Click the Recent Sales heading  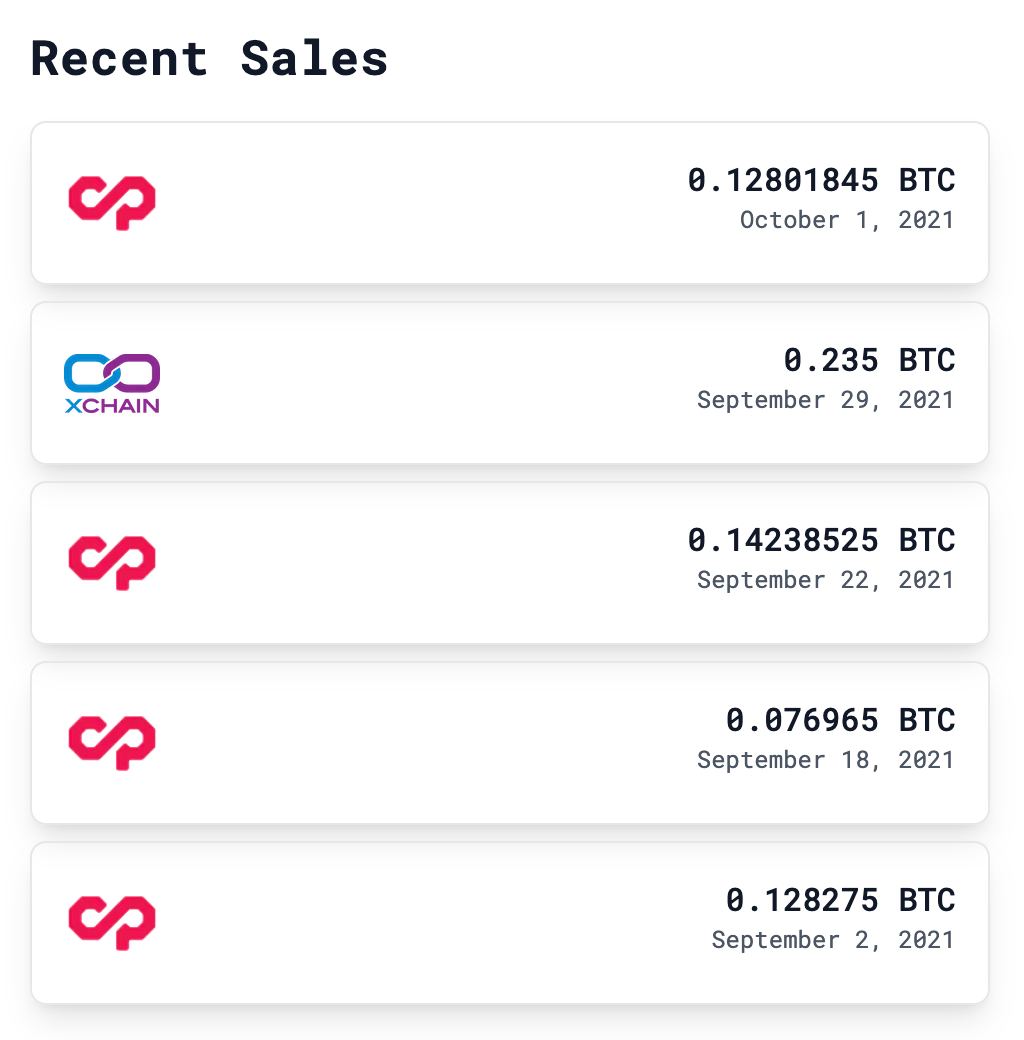[209, 58]
